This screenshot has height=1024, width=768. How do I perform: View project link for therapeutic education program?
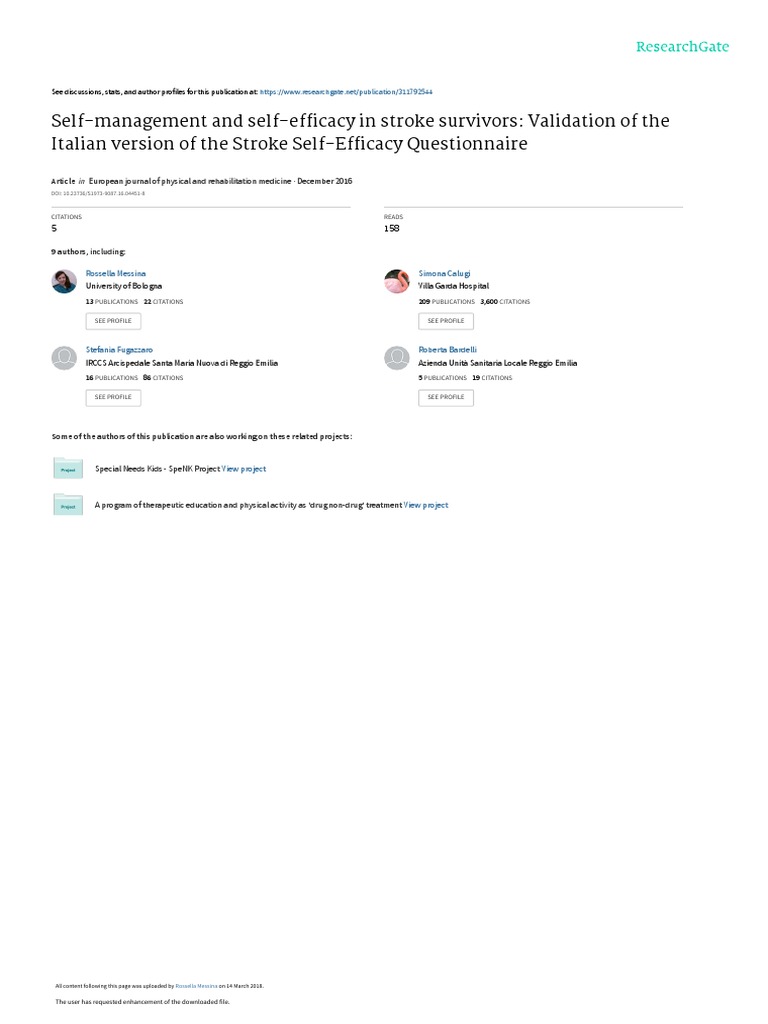(x=426, y=506)
